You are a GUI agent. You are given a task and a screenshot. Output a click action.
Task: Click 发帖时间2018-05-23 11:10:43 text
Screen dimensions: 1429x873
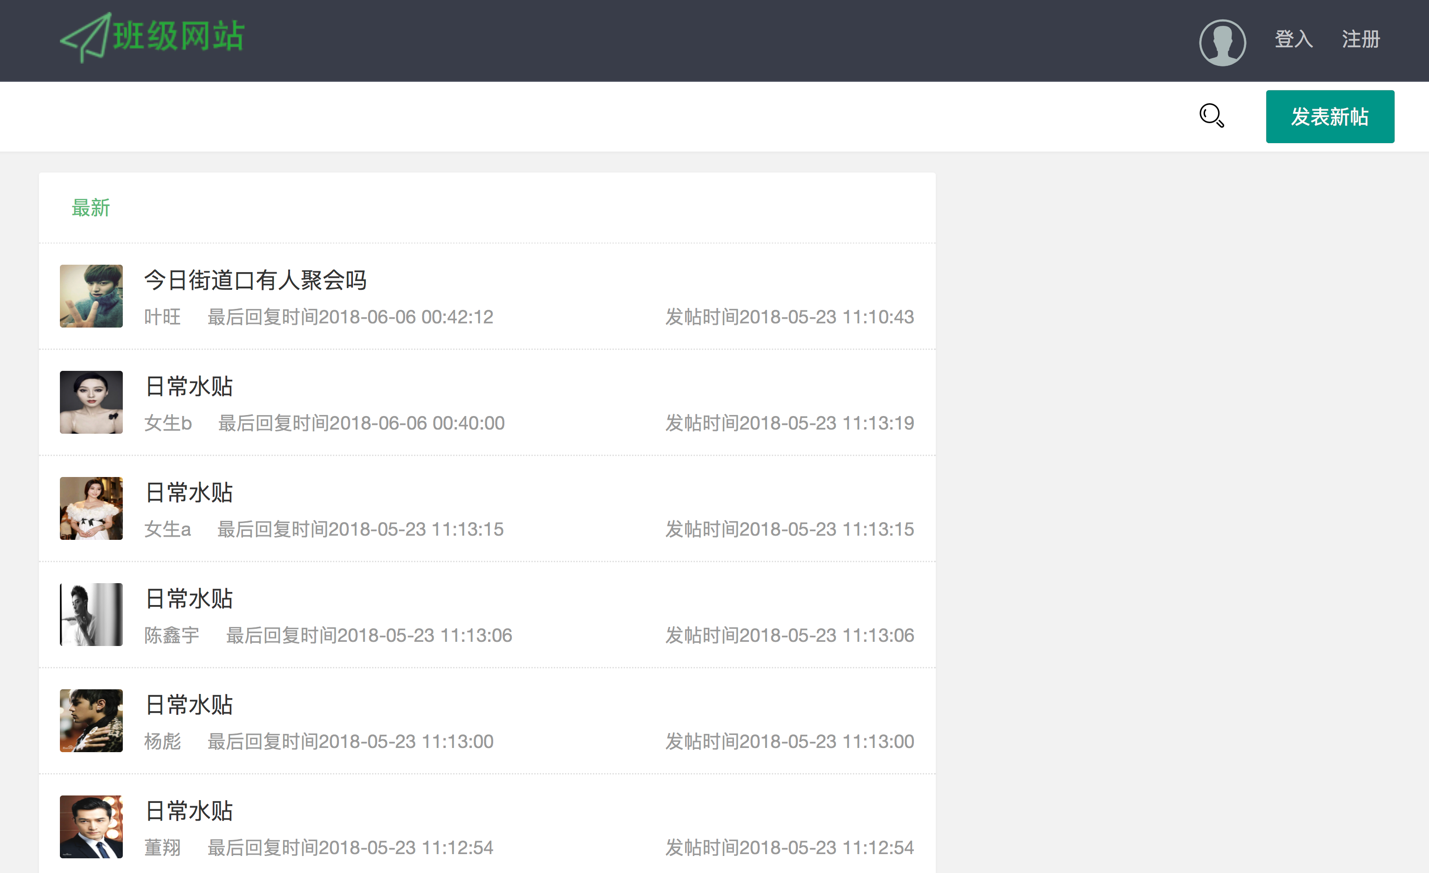[790, 317]
